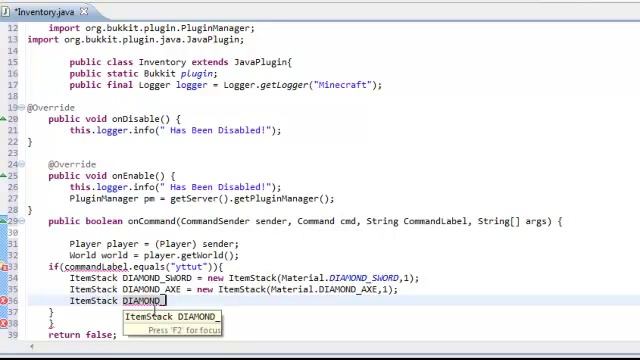This screenshot has width=640, height=360.
Task: Click the override marker triangle at line 25
Action: (3, 176)
